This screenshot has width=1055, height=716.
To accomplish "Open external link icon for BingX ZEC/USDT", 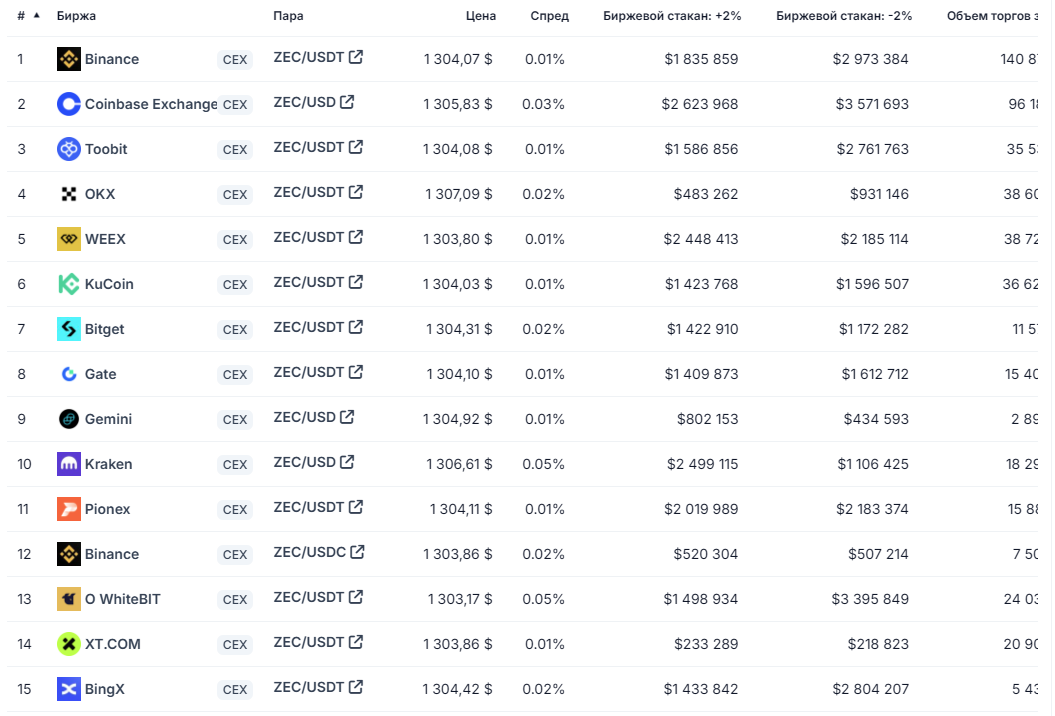I will coord(356,687).
